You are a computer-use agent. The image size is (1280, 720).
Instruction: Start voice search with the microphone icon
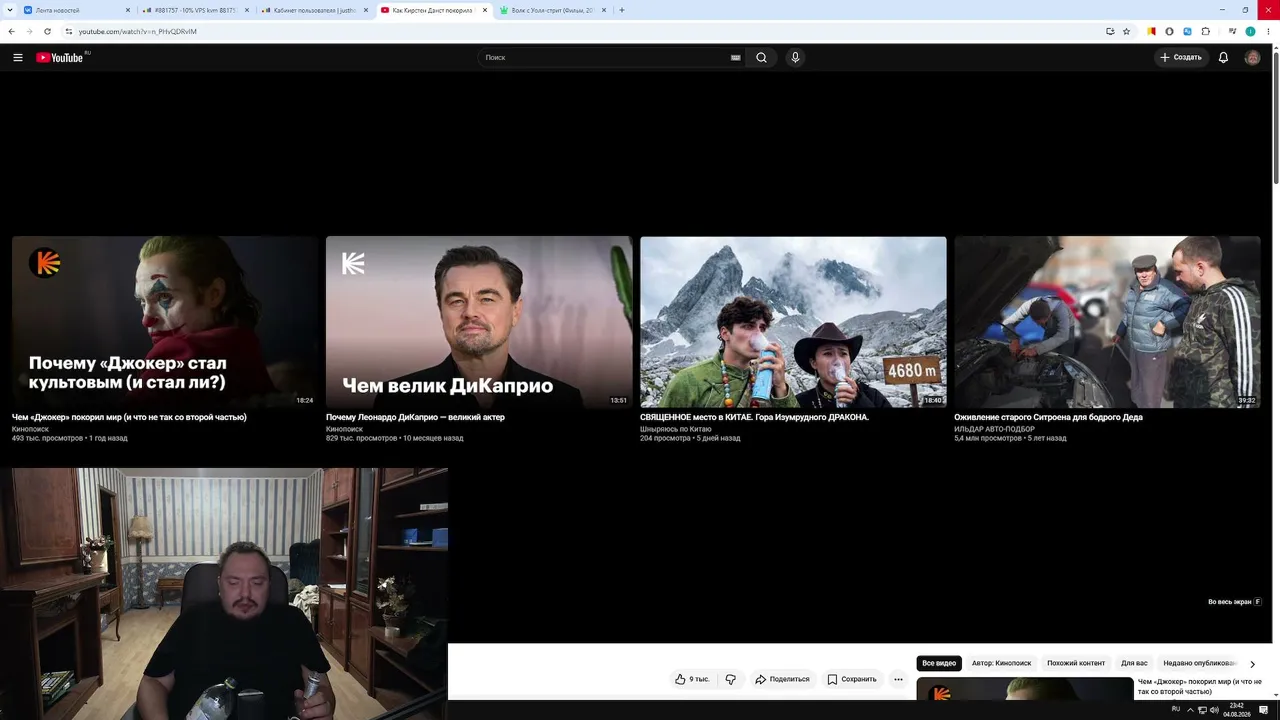pyautogui.click(x=795, y=58)
